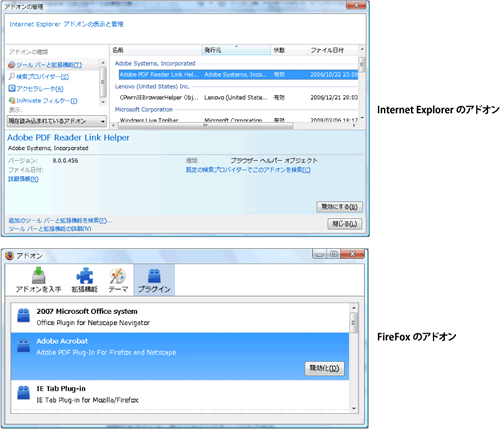Close the IE add-ons dialog via close button

(x=345, y=224)
